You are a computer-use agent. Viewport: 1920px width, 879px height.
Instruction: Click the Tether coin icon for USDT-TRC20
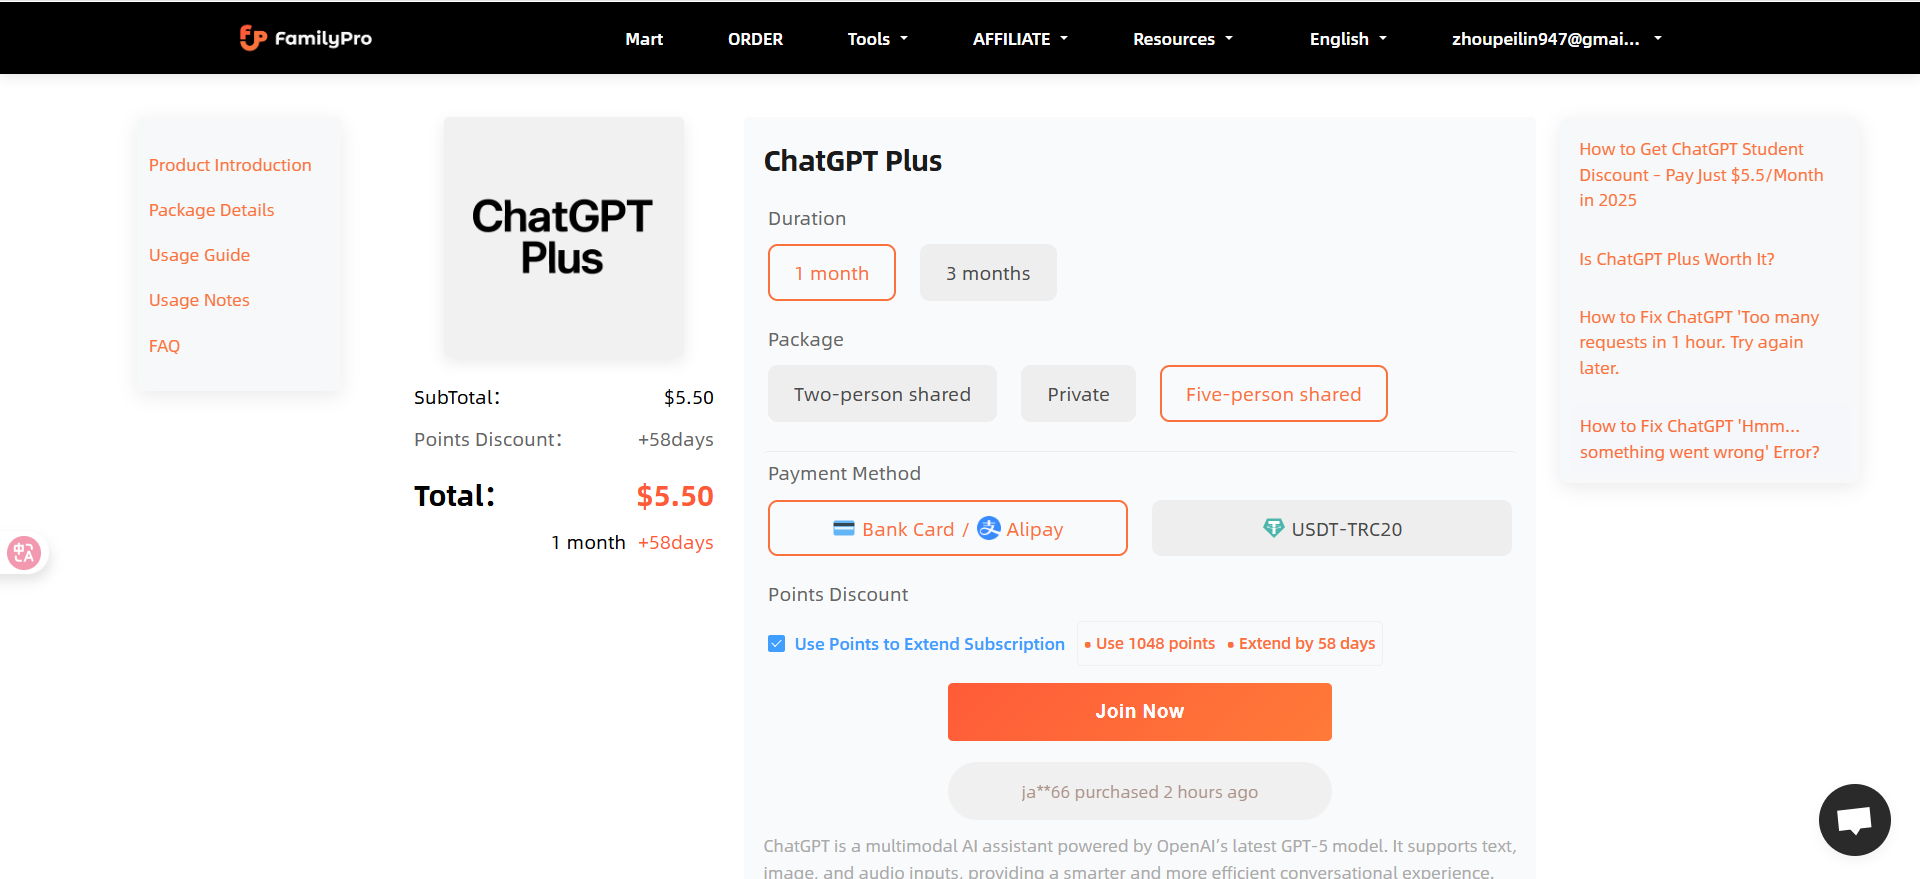(1274, 528)
